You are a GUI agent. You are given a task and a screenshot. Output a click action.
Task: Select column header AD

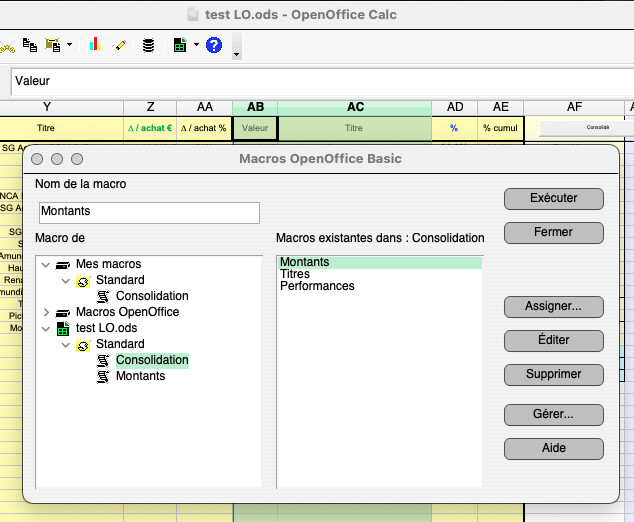tap(454, 107)
